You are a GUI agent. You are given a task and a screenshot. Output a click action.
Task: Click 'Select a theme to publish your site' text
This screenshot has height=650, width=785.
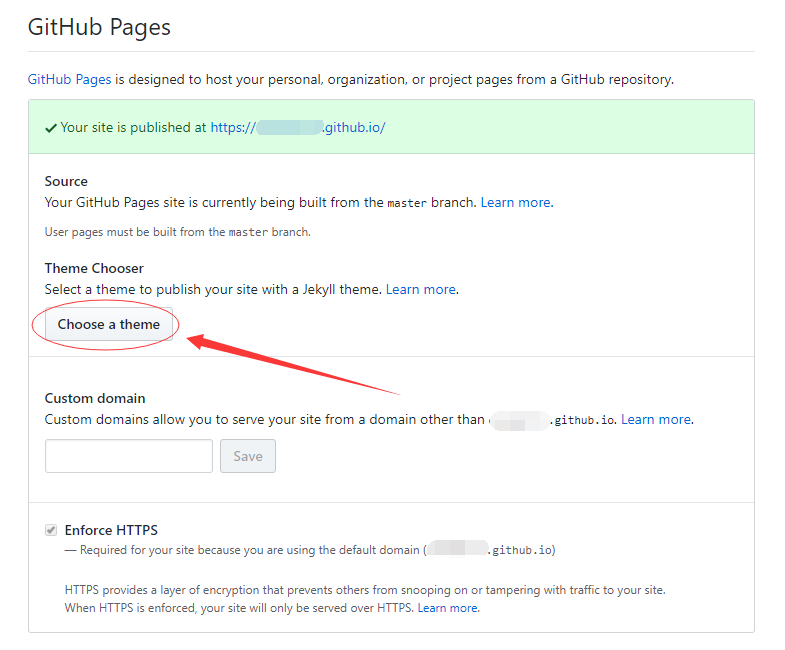(213, 289)
